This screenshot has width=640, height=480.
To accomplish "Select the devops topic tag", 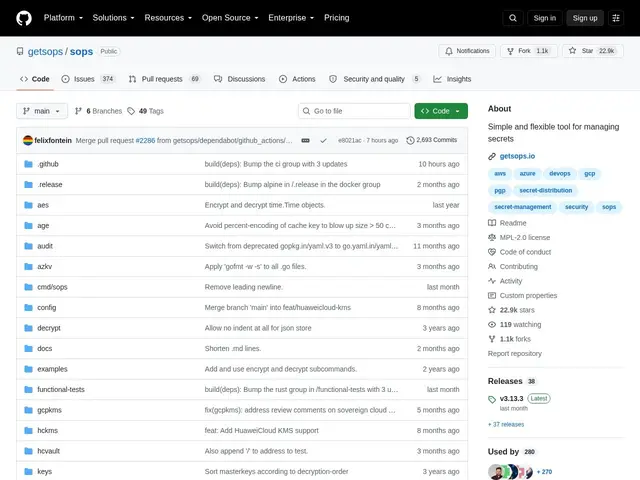I will pyautogui.click(x=560, y=173).
